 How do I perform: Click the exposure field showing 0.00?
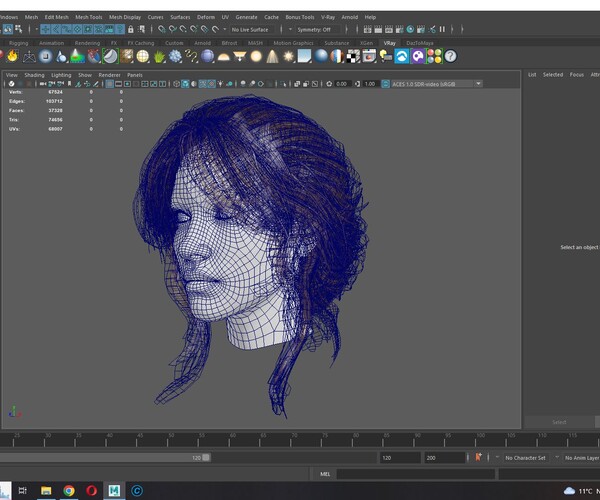(x=341, y=84)
